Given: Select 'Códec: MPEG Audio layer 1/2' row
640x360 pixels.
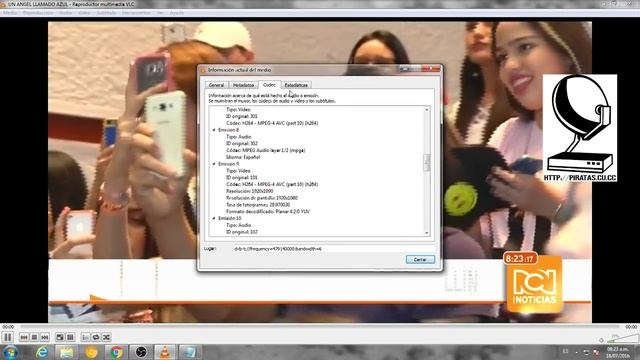Looking at the screenshot, I should click(265, 150).
